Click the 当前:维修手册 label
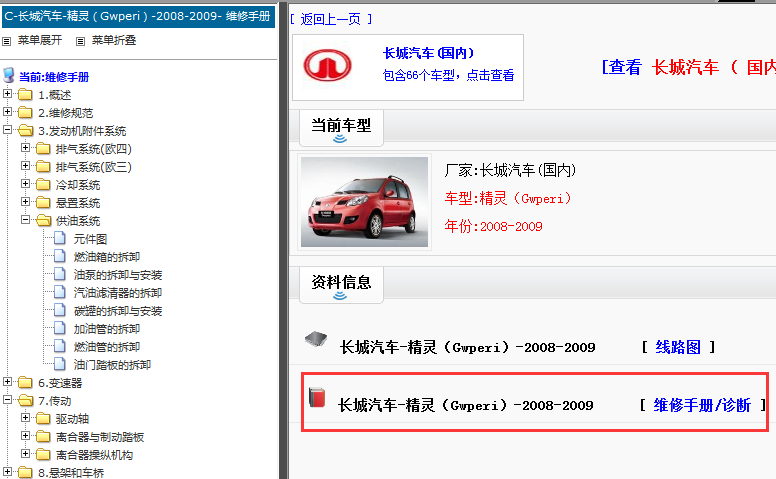Screen dimensions: 776x479 pyautogui.click(x=54, y=77)
